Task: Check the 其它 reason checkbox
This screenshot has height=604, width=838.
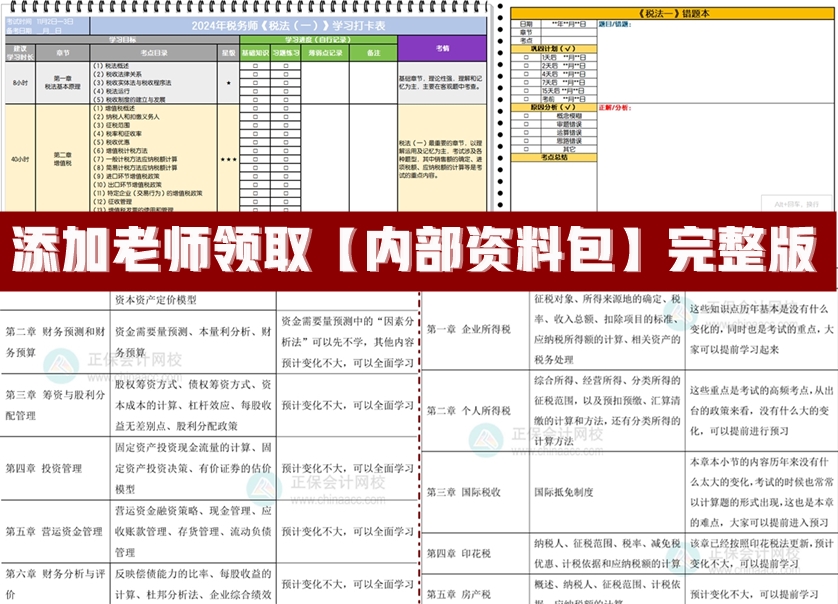Action: click(x=526, y=149)
